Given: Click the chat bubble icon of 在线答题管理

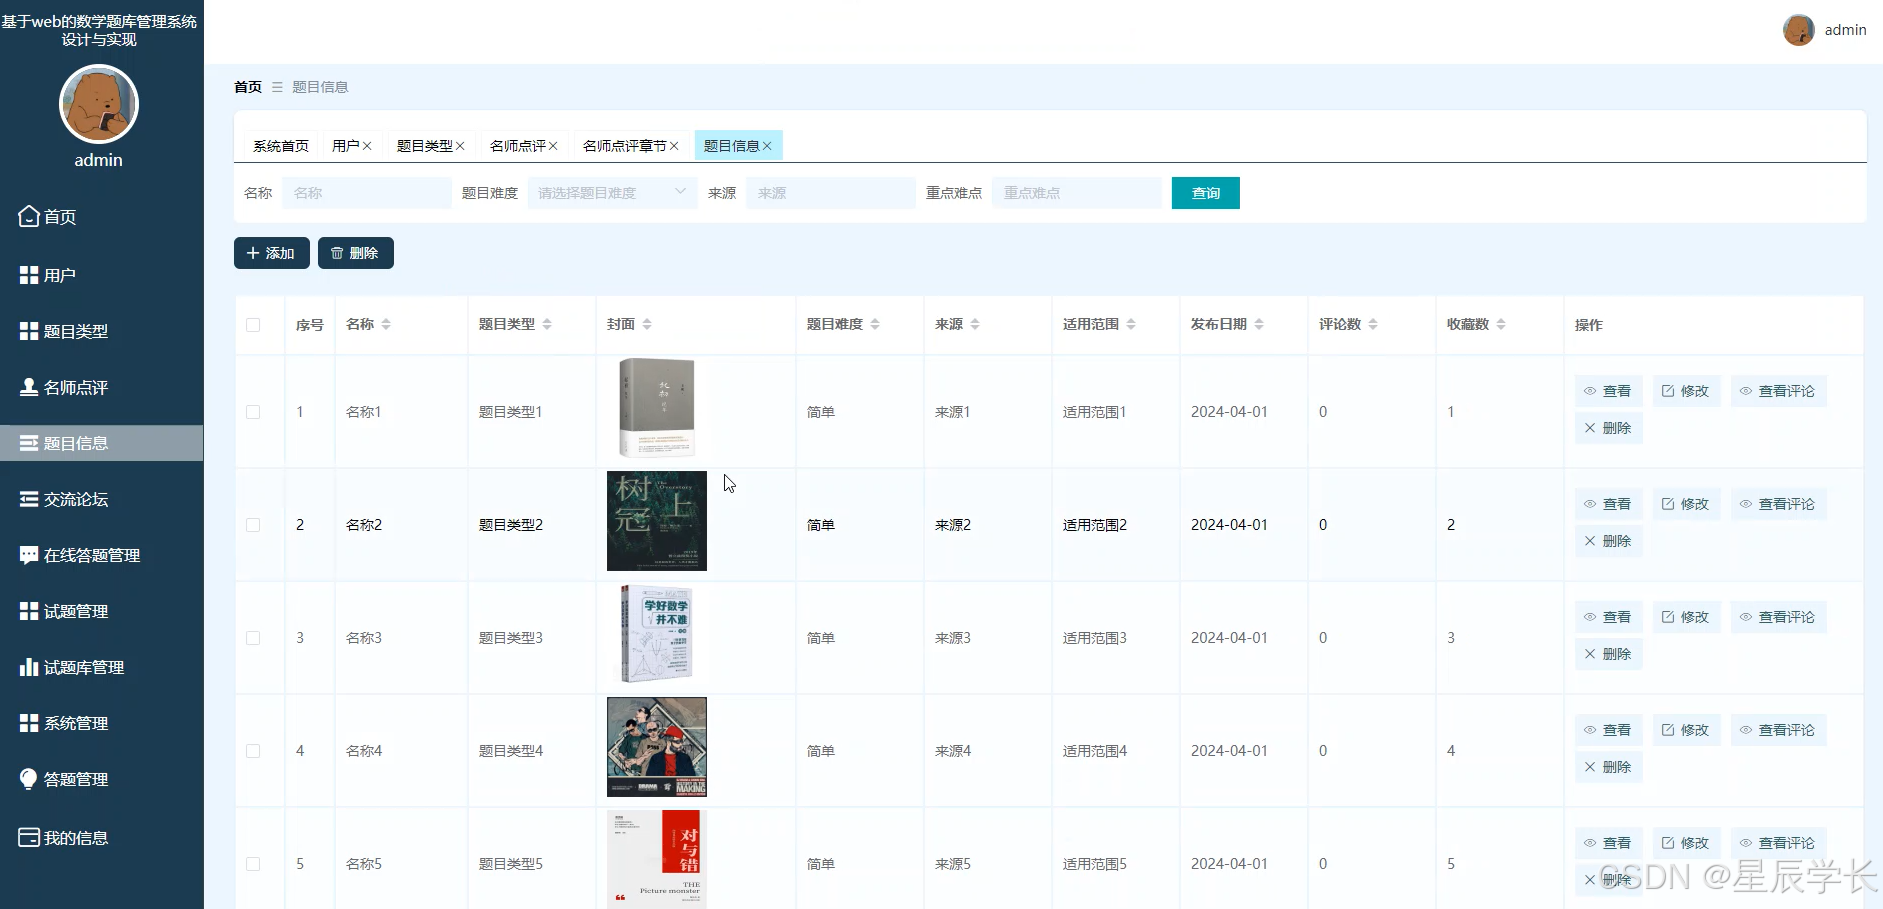Looking at the screenshot, I should coord(29,555).
